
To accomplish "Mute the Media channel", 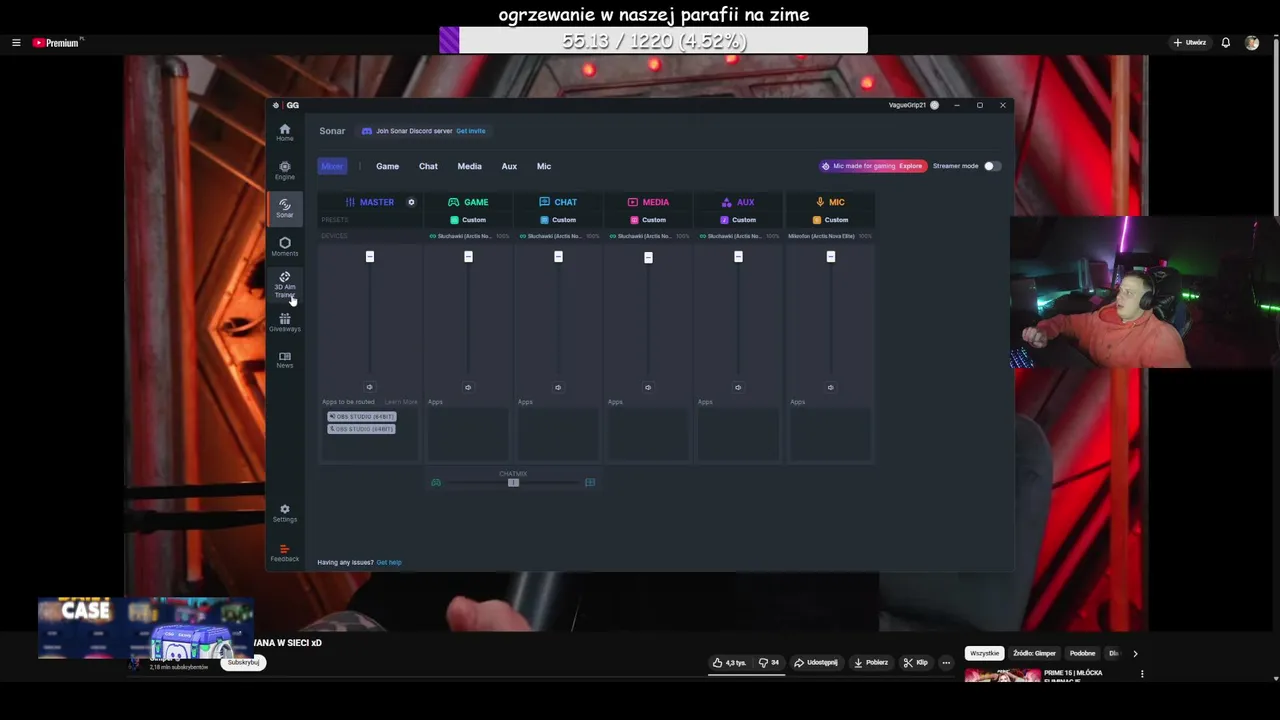I will [648, 387].
